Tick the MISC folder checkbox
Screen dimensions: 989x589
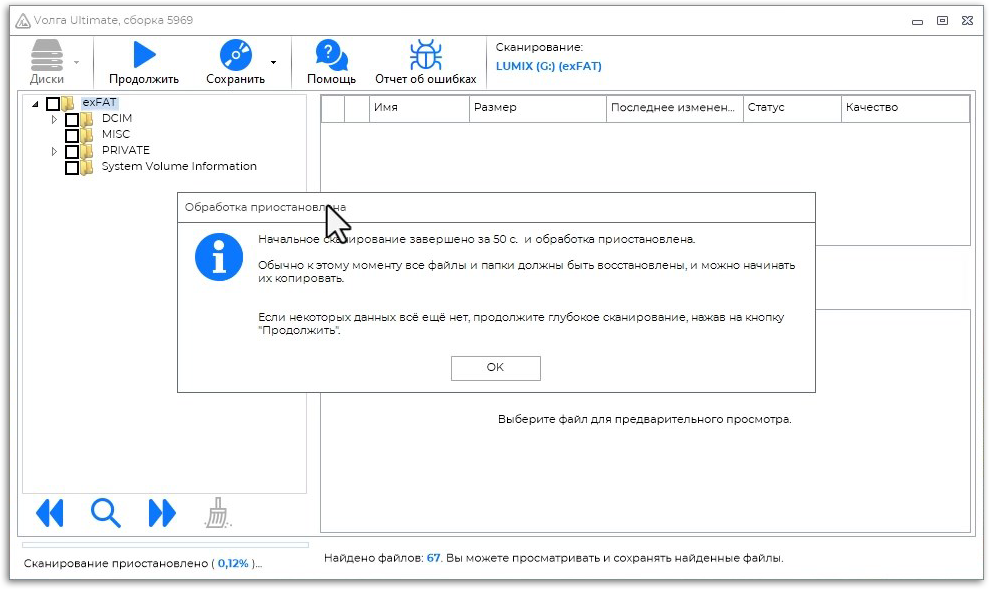click(72, 135)
